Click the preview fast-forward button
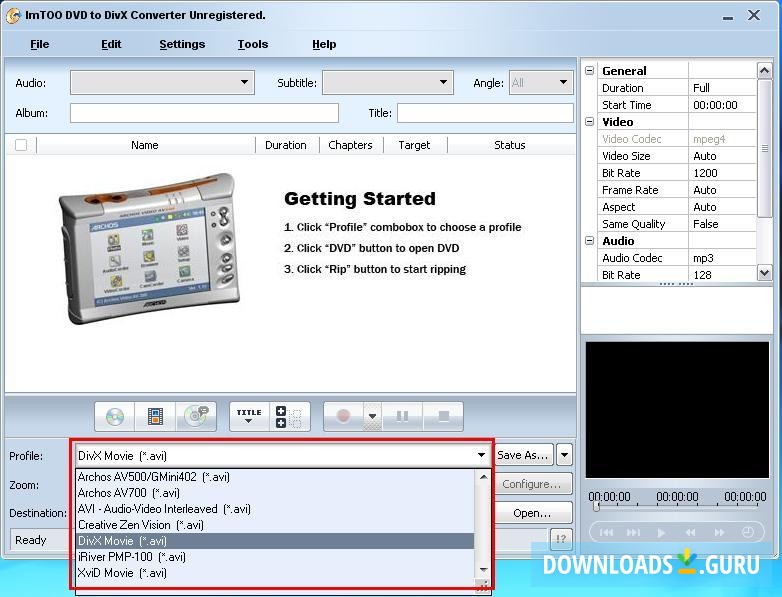This screenshot has height=597, width=782. [x=719, y=533]
